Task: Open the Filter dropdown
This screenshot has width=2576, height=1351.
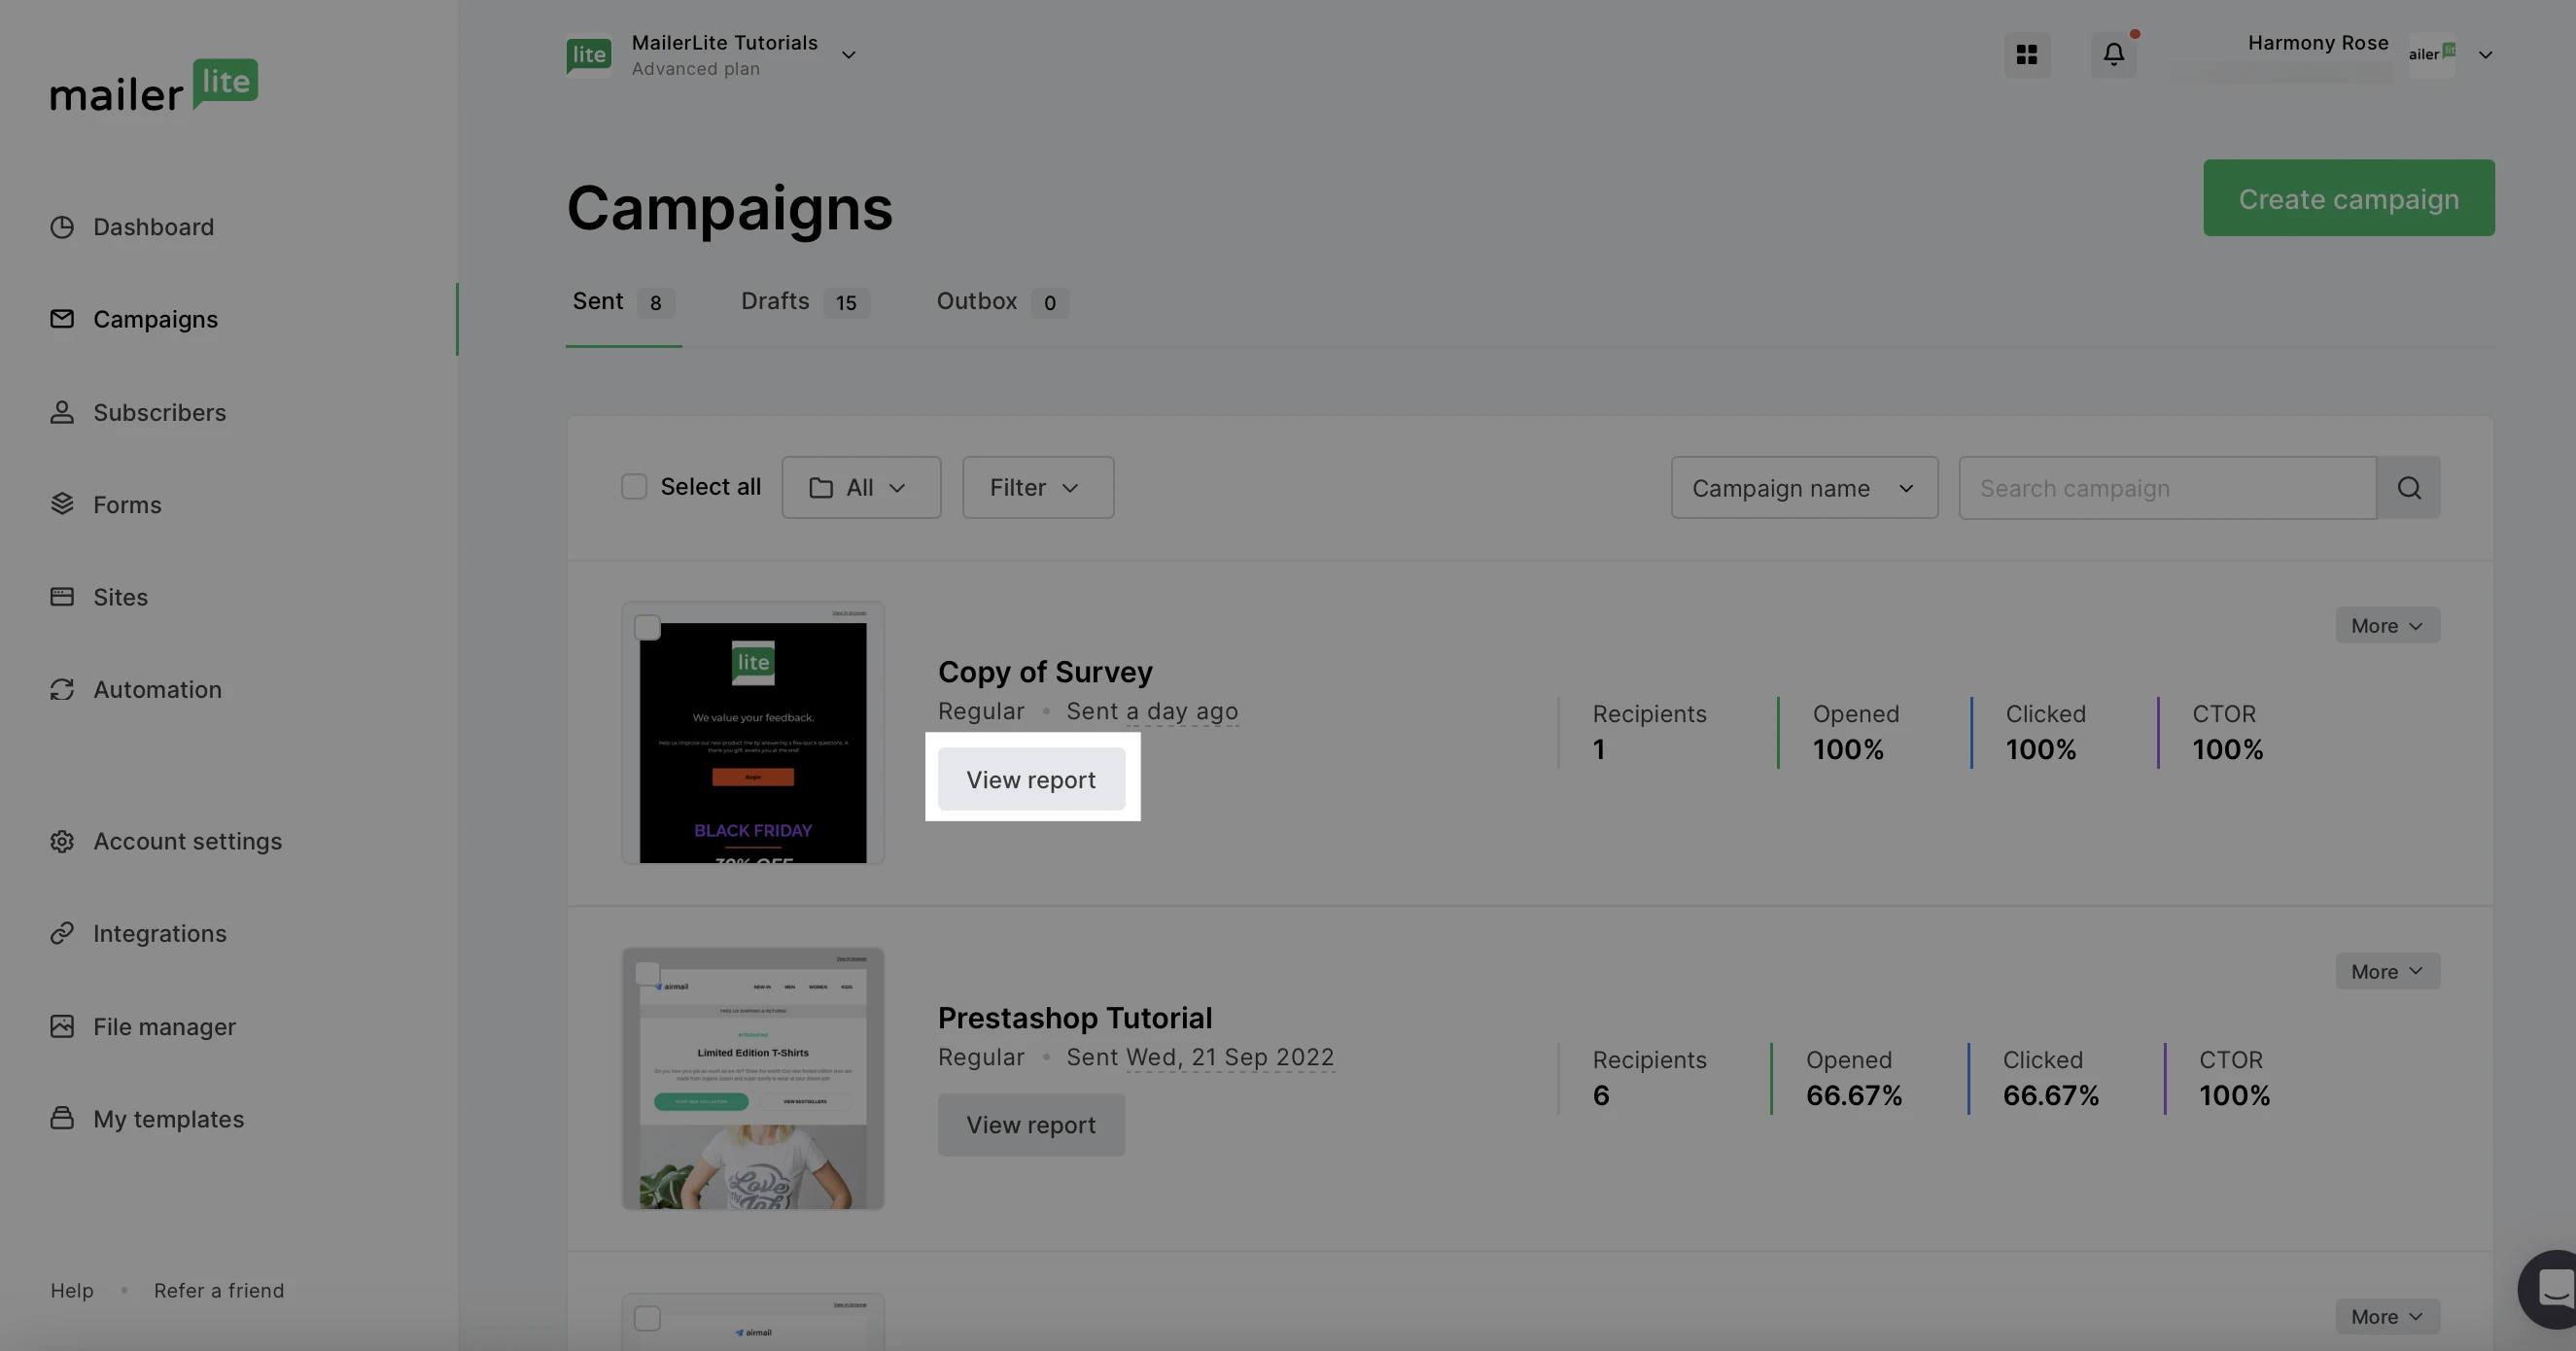Action: tap(1038, 488)
